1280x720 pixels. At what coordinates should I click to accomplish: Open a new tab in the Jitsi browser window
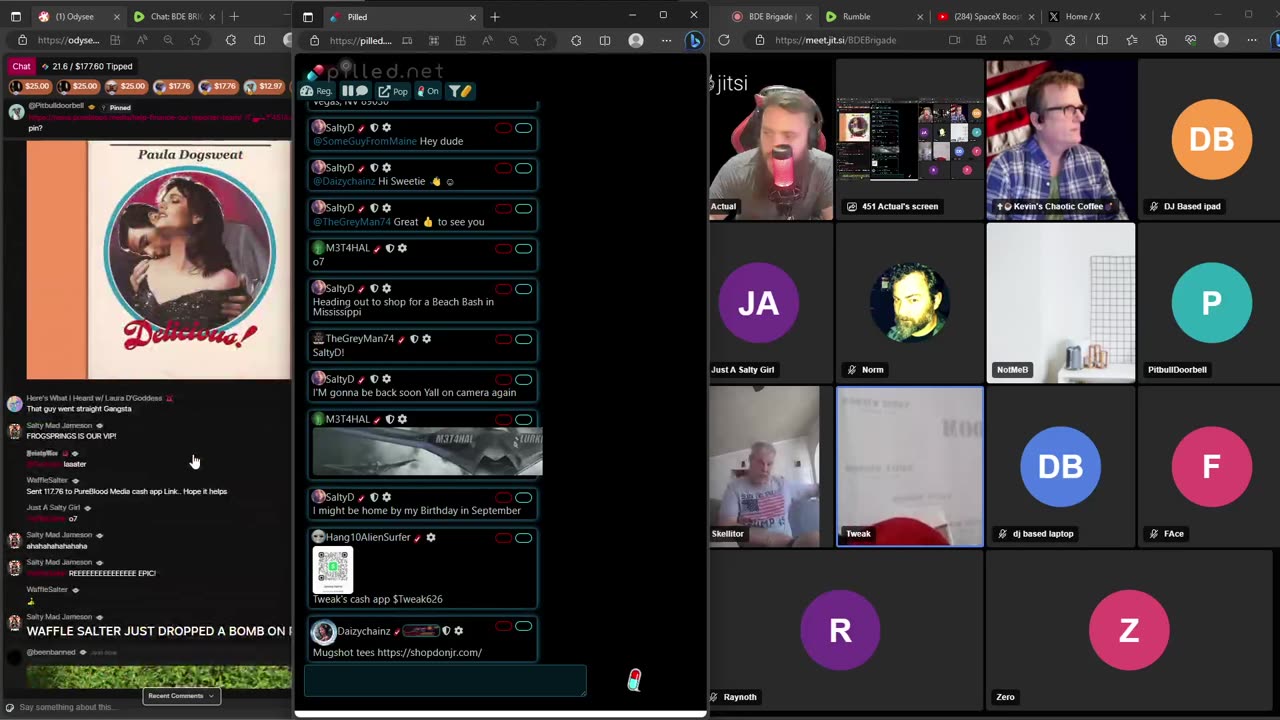click(x=1164, y=17)
